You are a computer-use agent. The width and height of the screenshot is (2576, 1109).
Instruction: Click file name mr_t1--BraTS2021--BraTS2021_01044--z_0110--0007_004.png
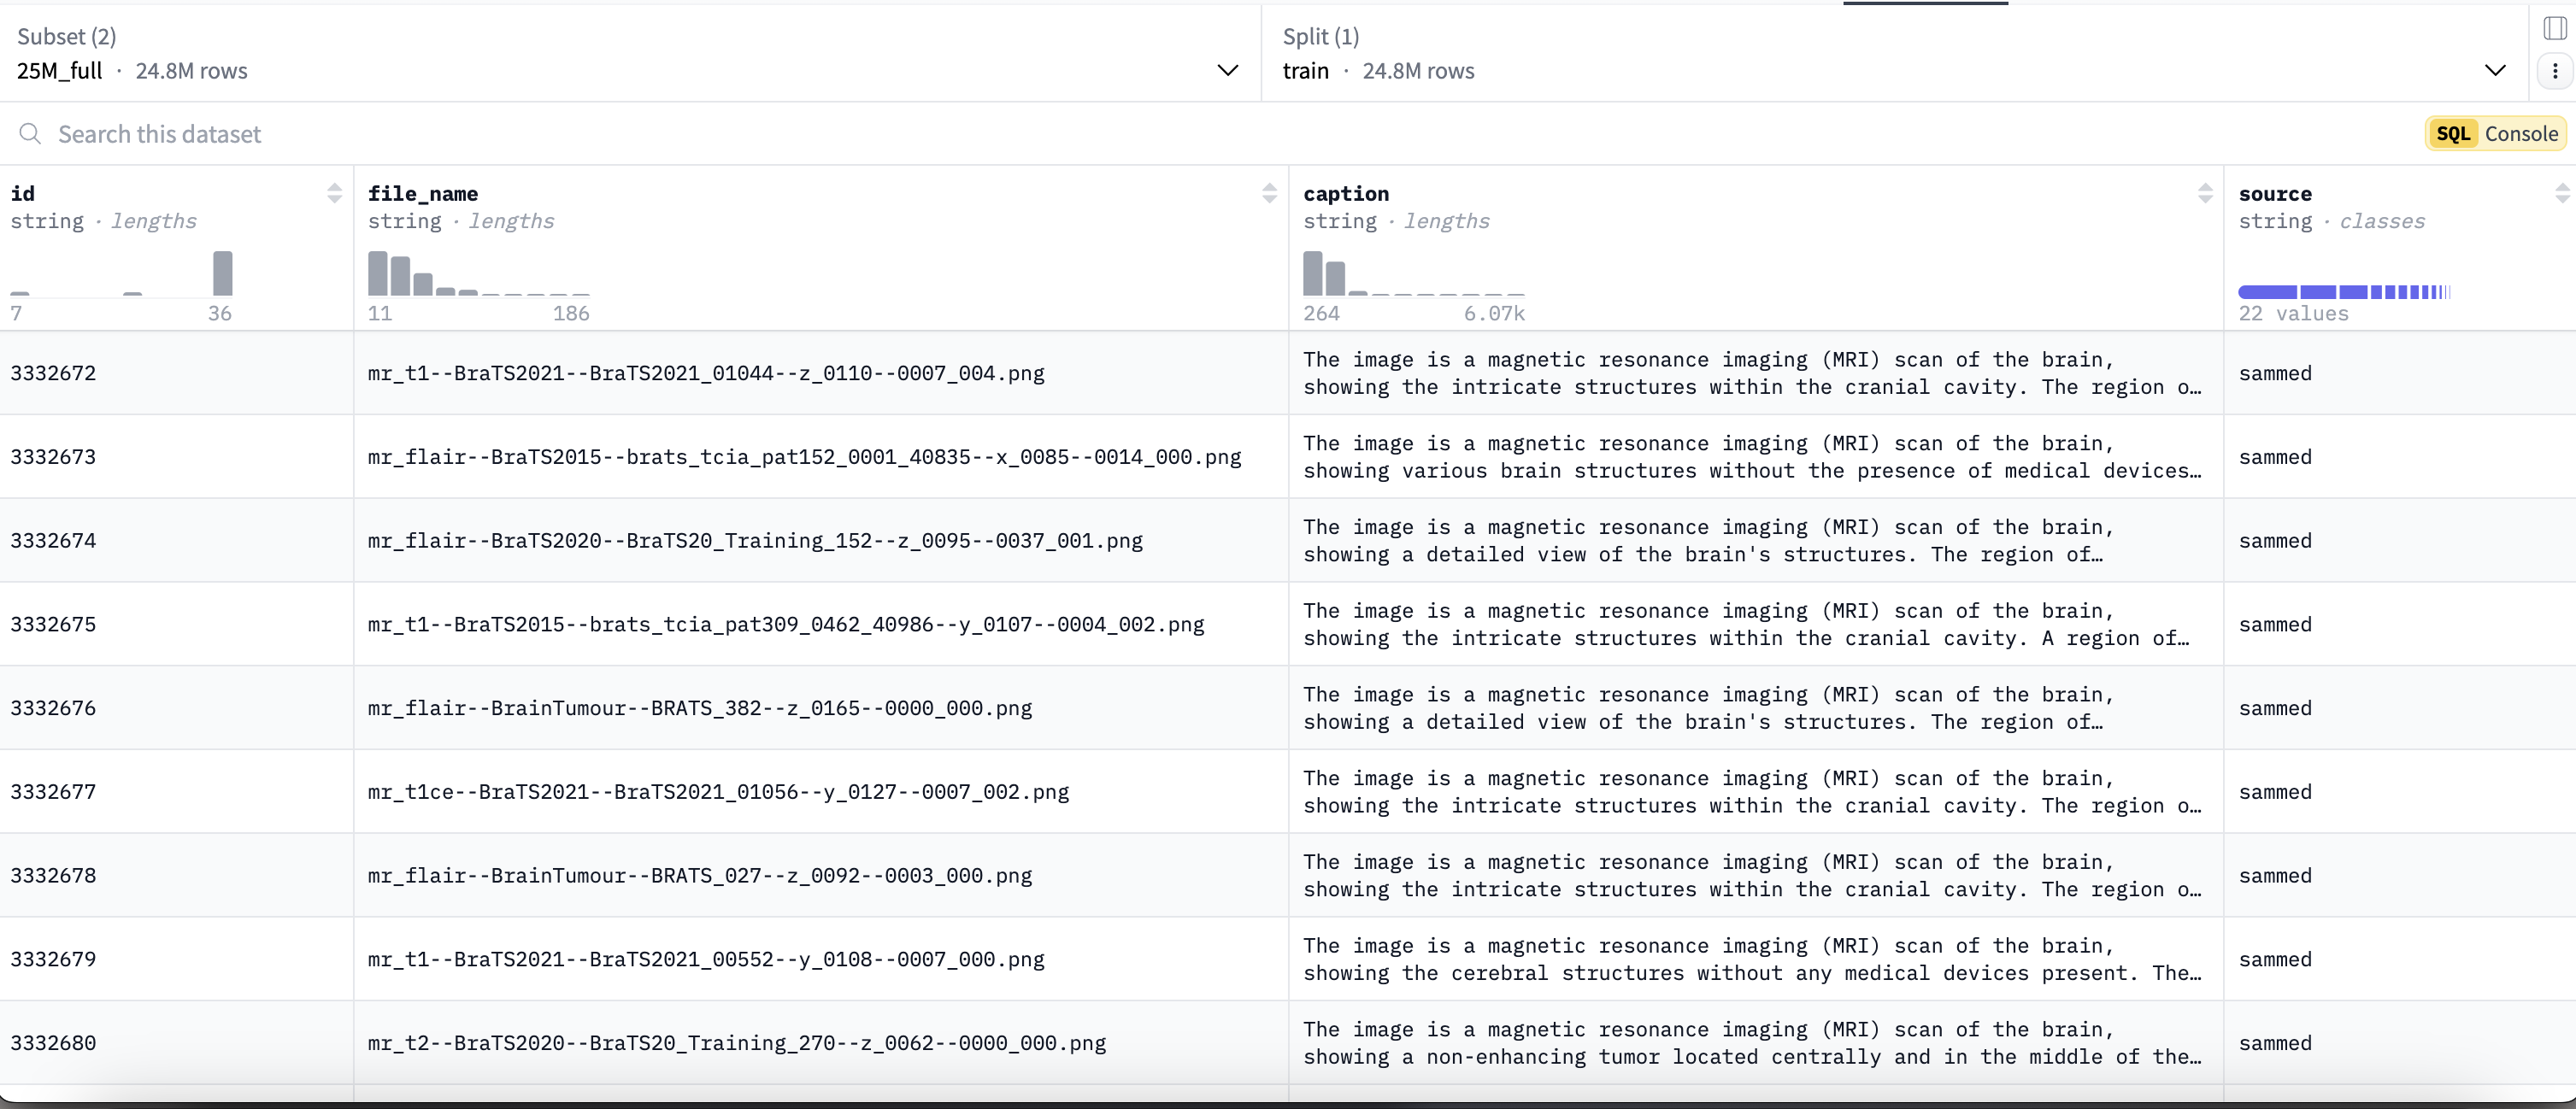(x=706, y=373)
